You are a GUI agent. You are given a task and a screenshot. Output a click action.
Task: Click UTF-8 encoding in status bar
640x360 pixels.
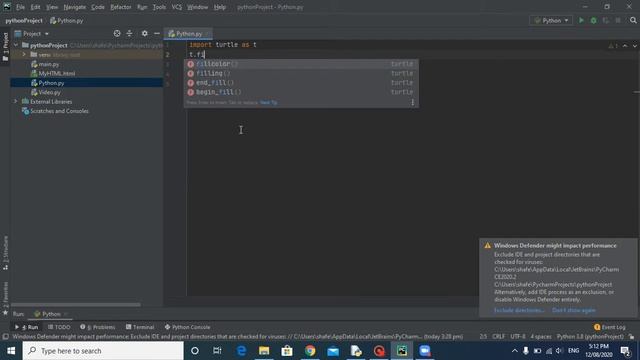tap(518, 336)
